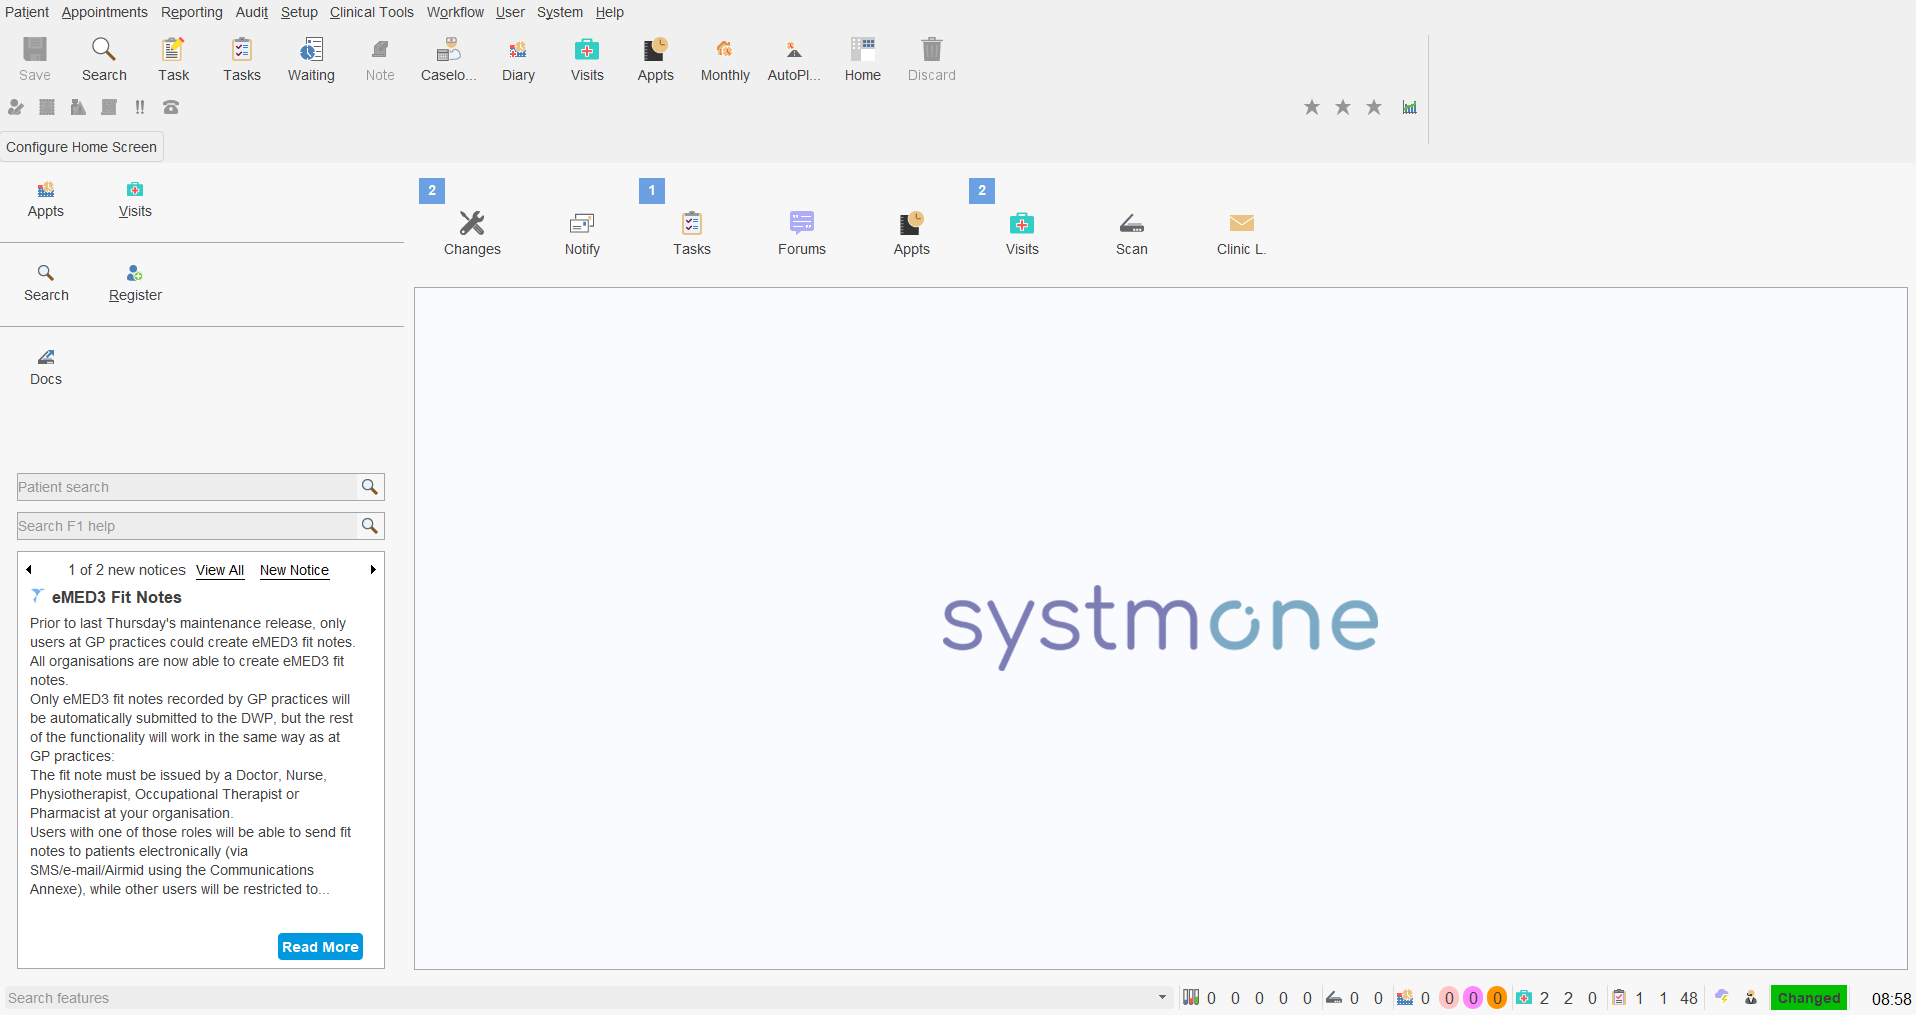Open the Reporting menu

pyautogui.click(x=192, y=12)
